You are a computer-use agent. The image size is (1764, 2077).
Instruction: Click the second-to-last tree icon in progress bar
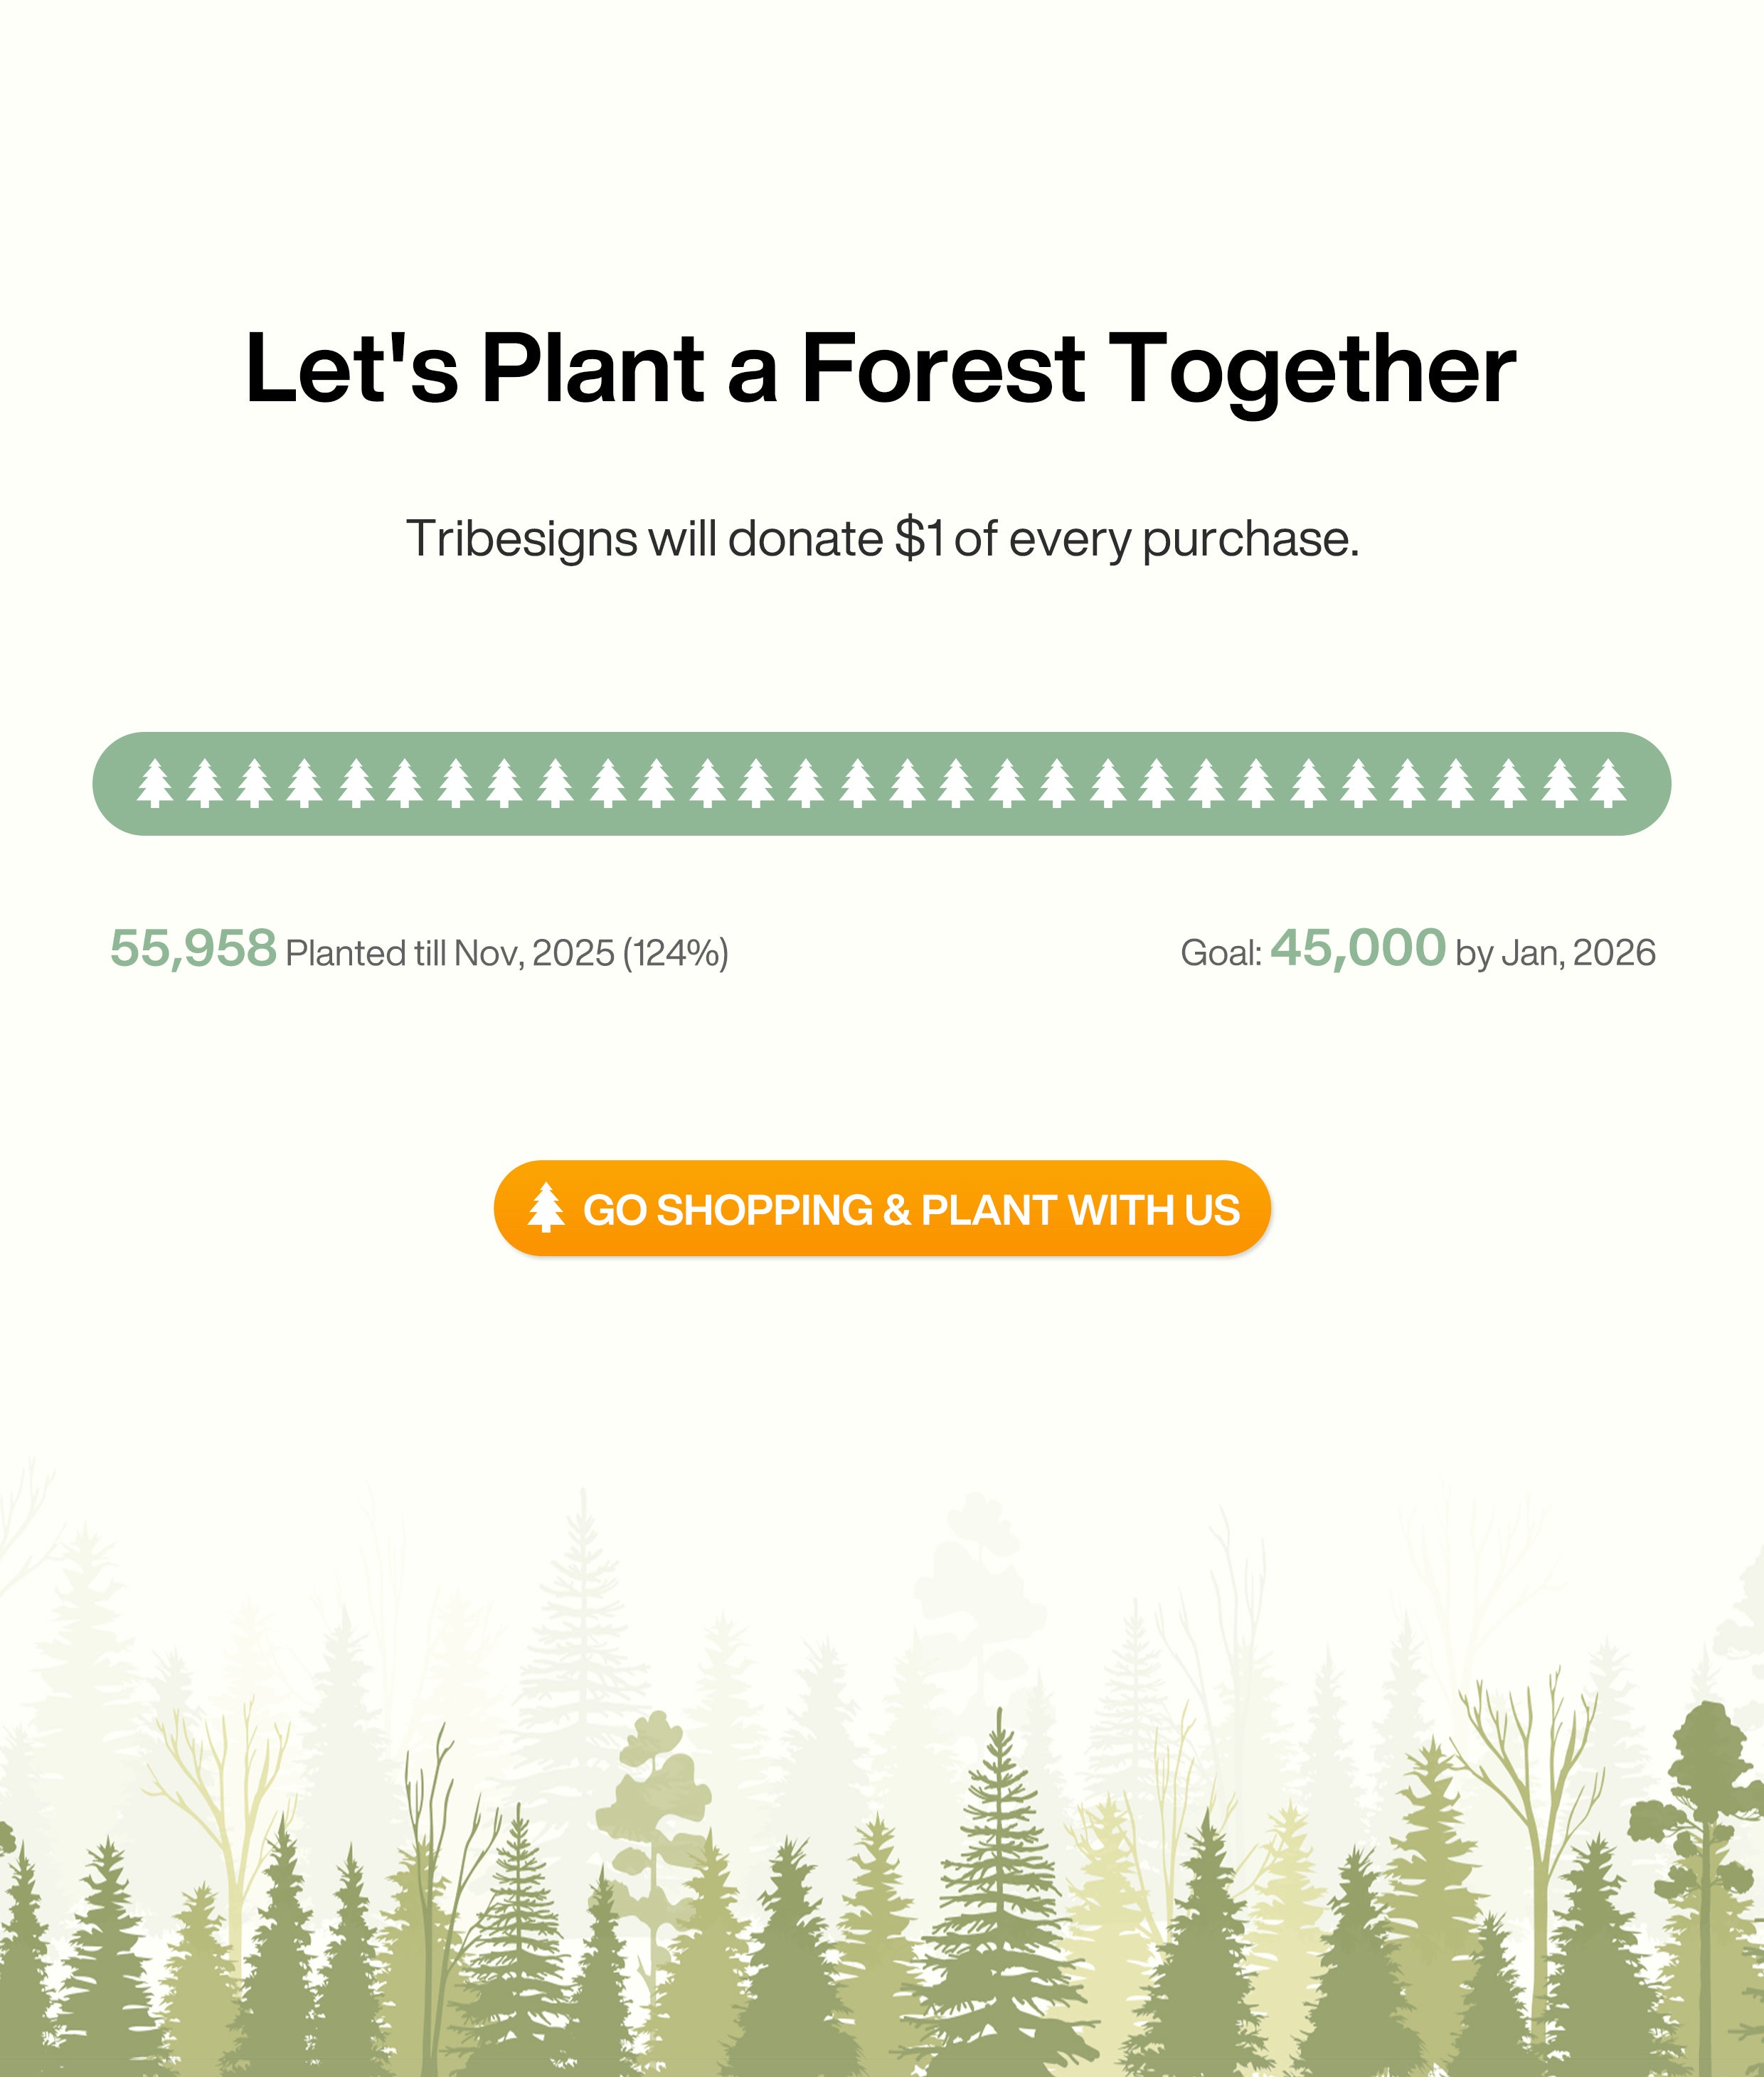coord(1559,783)
